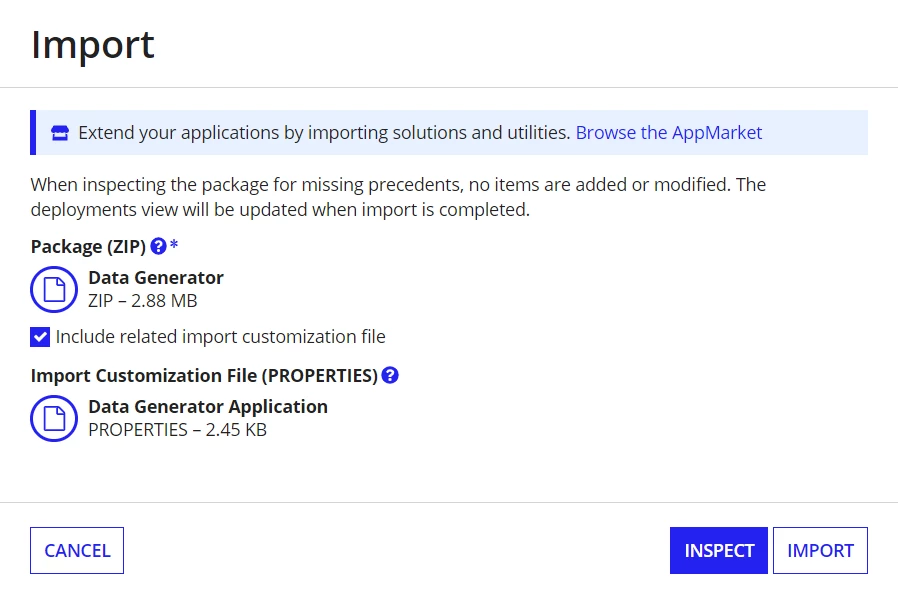Viewport: 898px width, 598px height.
Task: Click the IMPORT button
Action: point(820,550)
